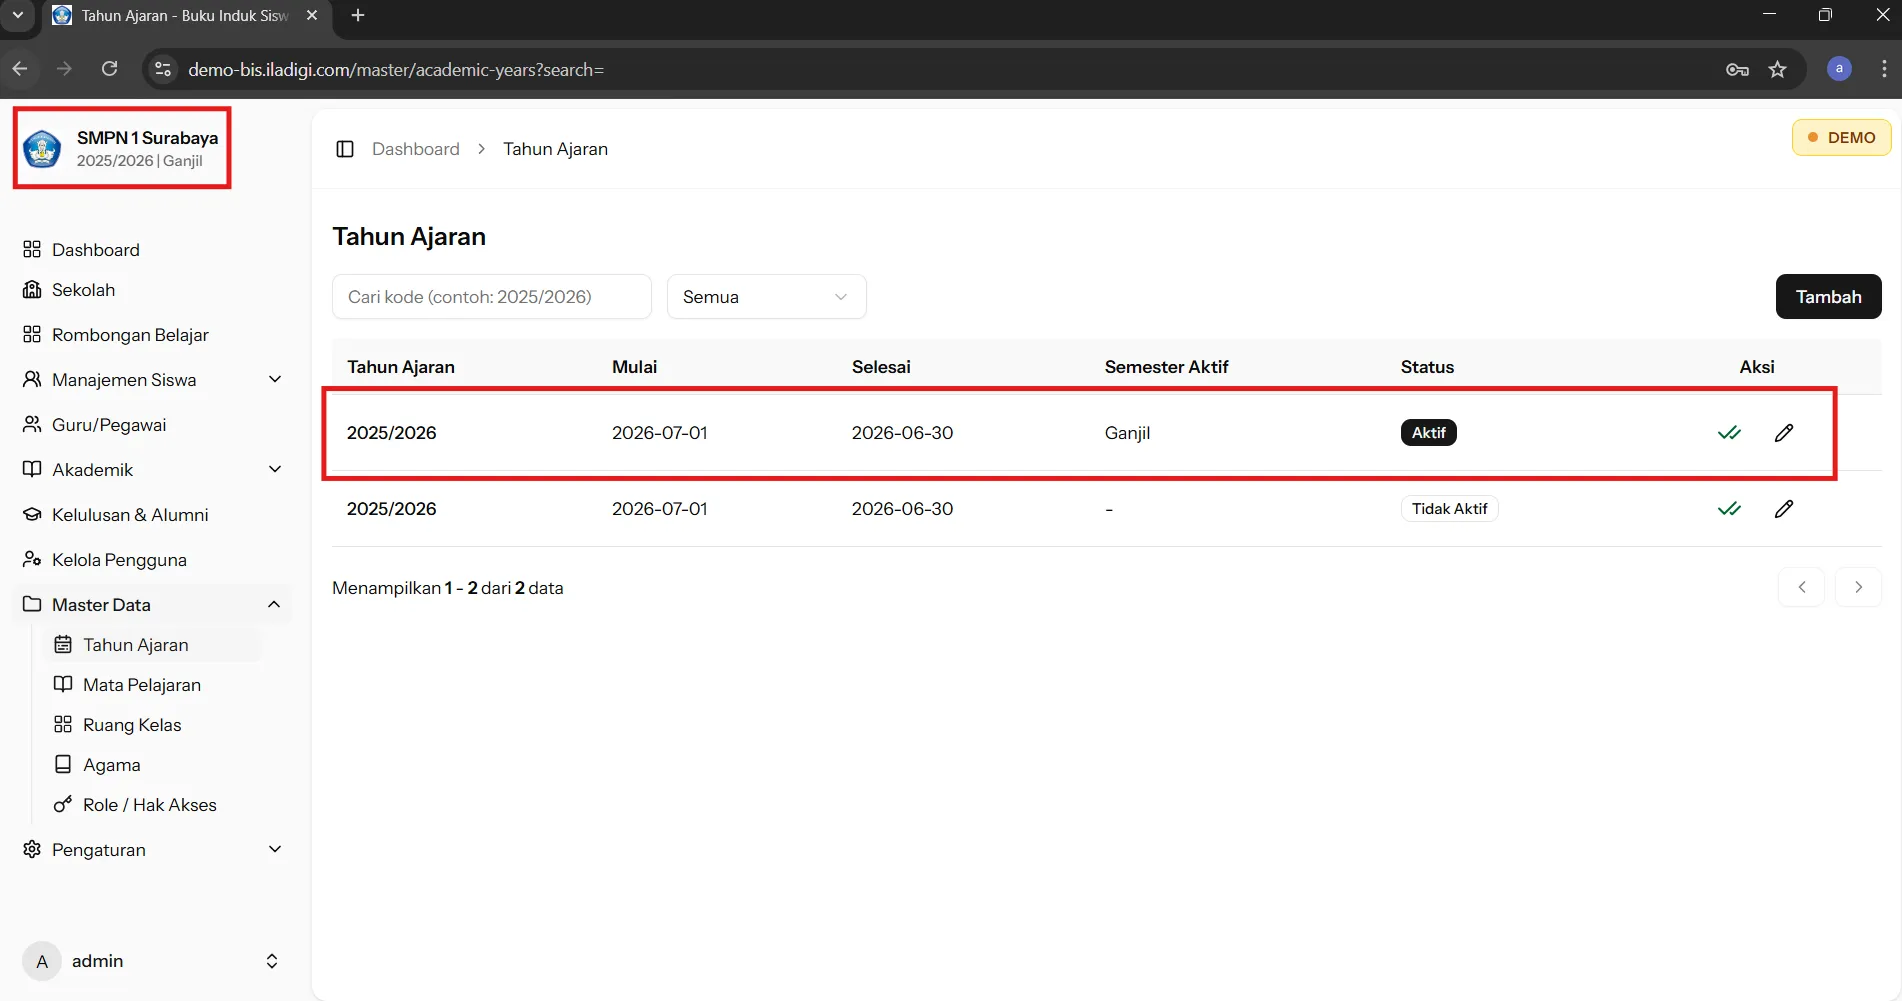Click the Status column header
This screenshot has height=1001, width=1902.
[x=1427, y=367]
